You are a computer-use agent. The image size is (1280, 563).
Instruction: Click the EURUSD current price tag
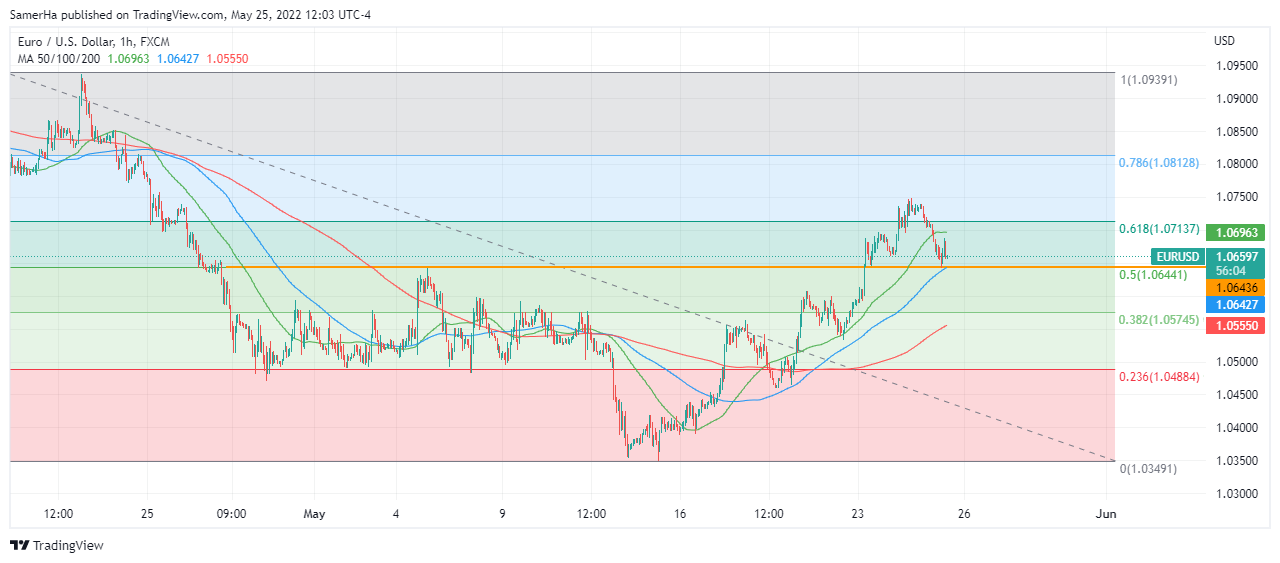pos(1177,256)
